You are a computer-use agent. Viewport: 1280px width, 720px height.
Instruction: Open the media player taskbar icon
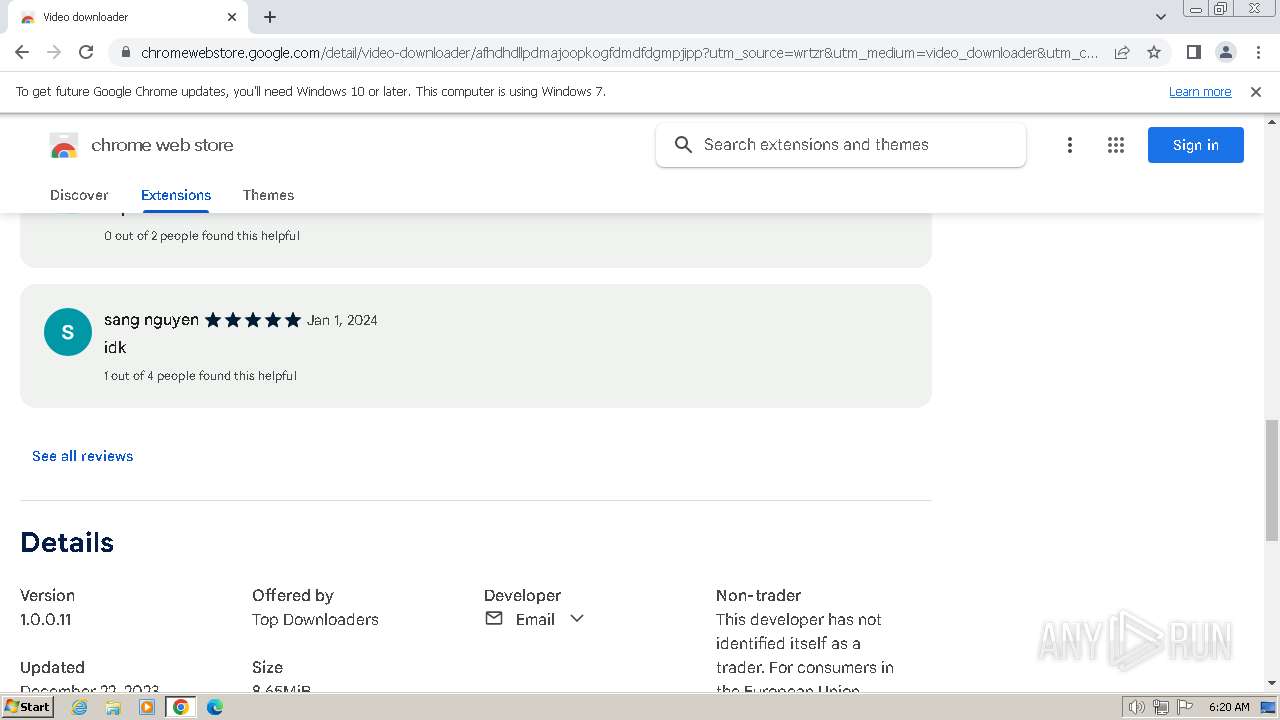point(147,707)
